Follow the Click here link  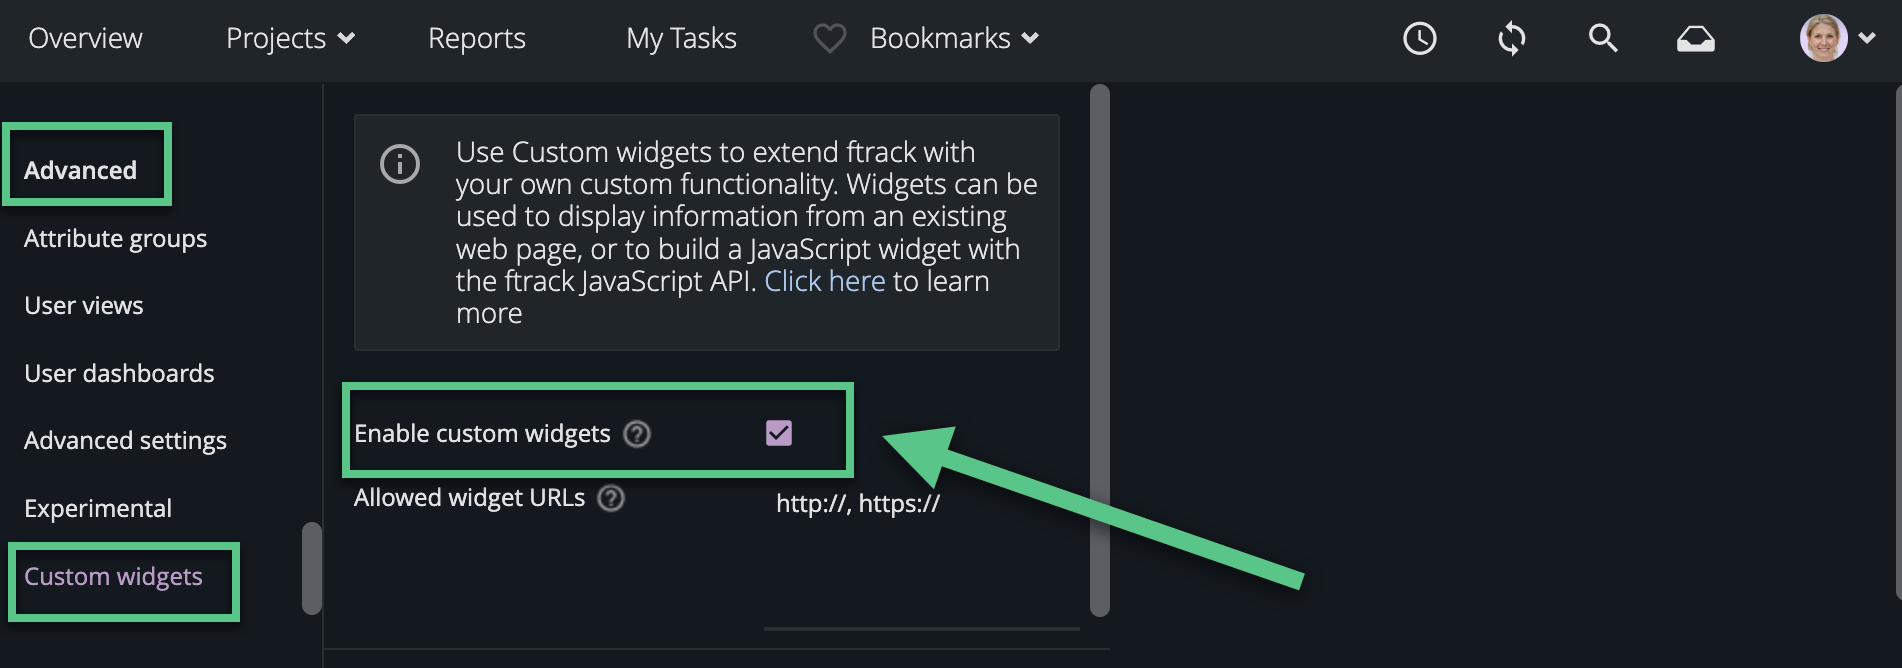[x=825, y=281]
